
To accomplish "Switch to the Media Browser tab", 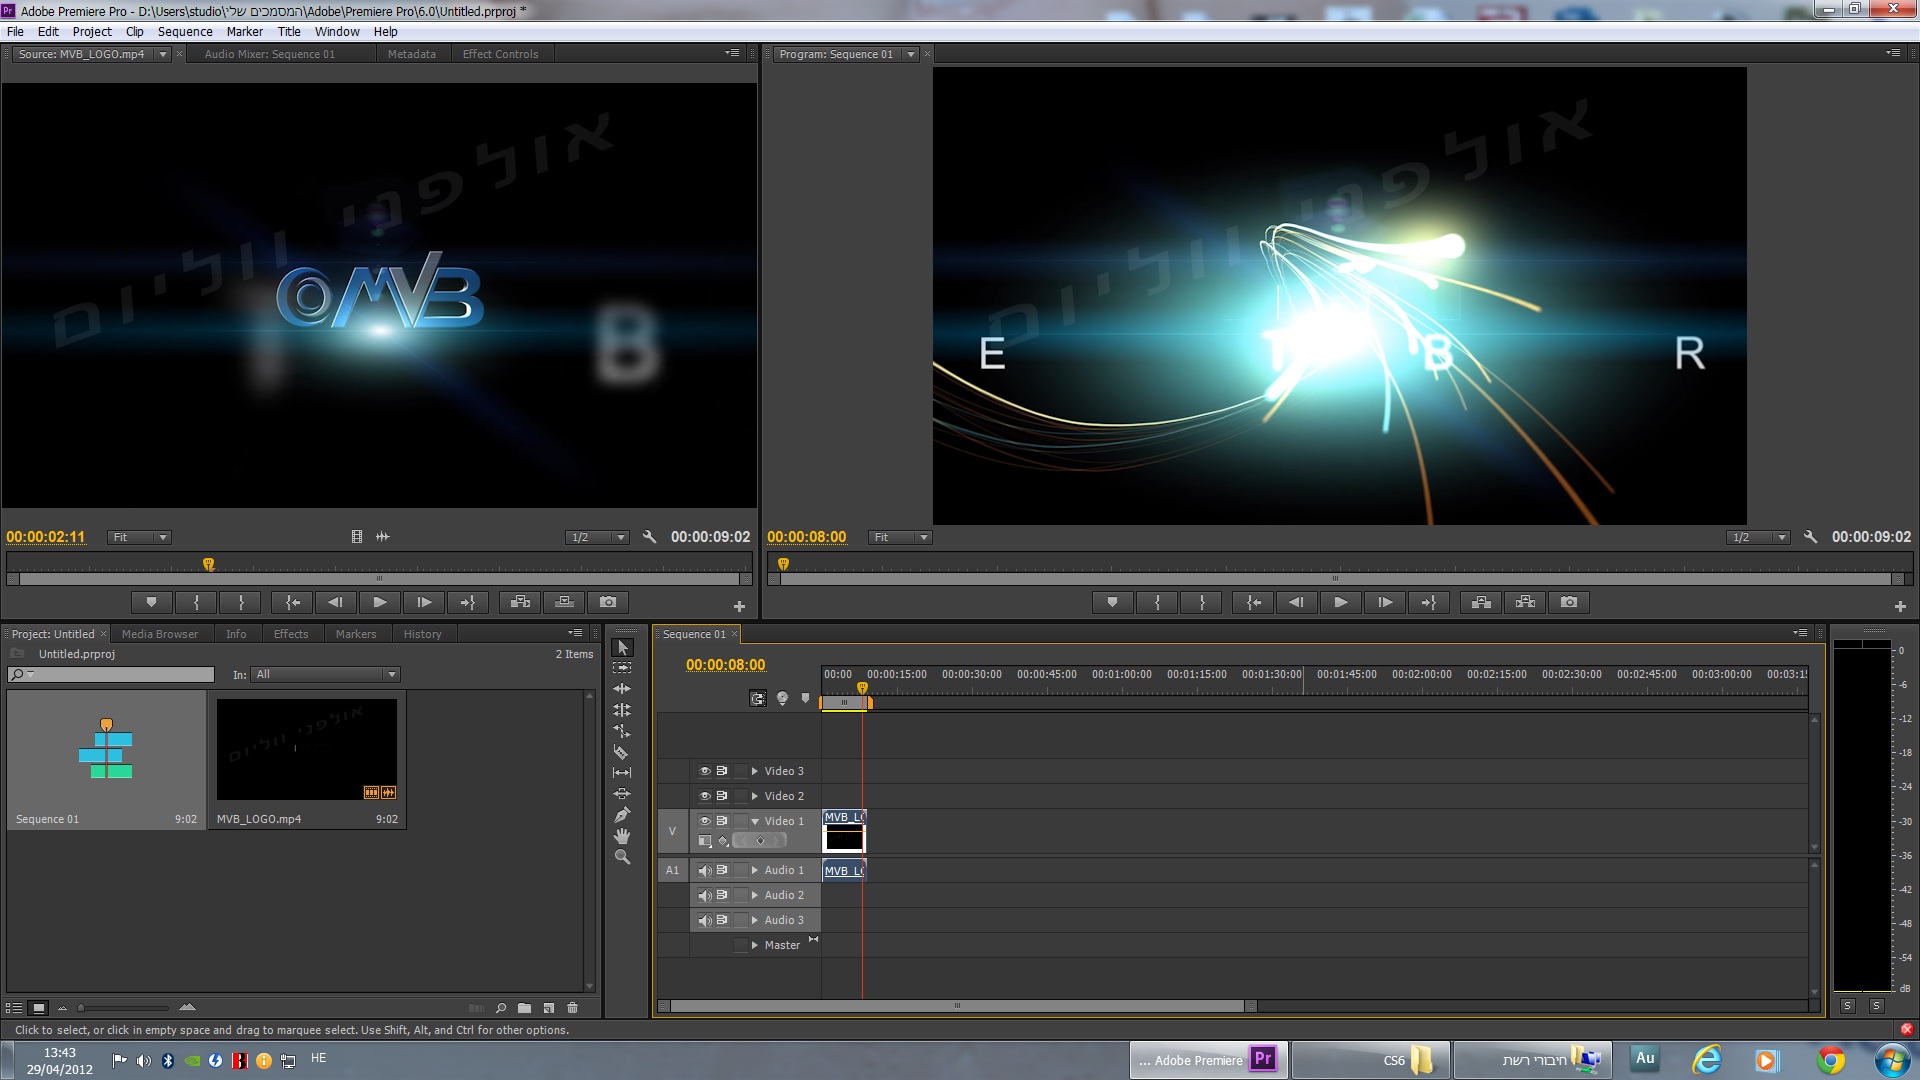I will (159, 634).
